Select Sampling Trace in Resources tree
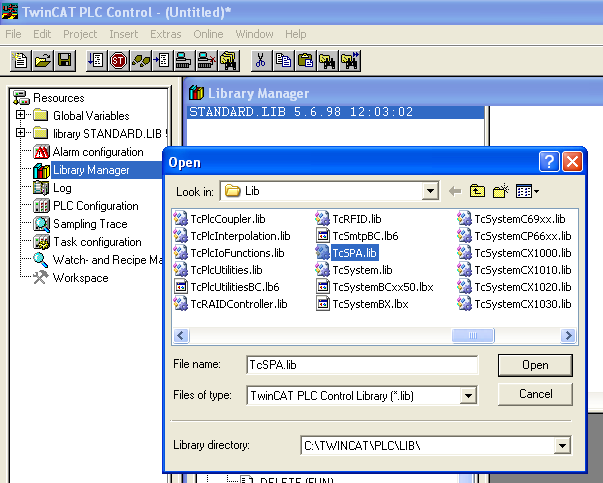This screenshot has height=483, width=603. coord(90,224)
